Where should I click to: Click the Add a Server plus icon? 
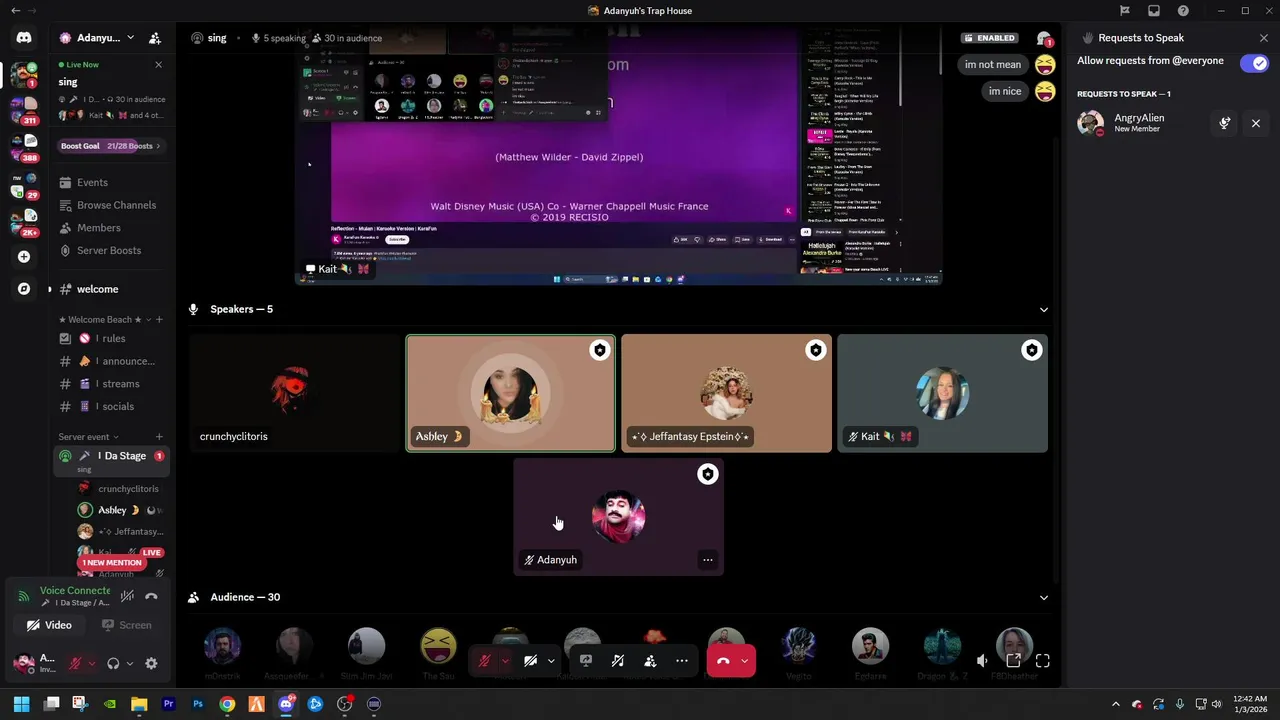click(24, 256)
